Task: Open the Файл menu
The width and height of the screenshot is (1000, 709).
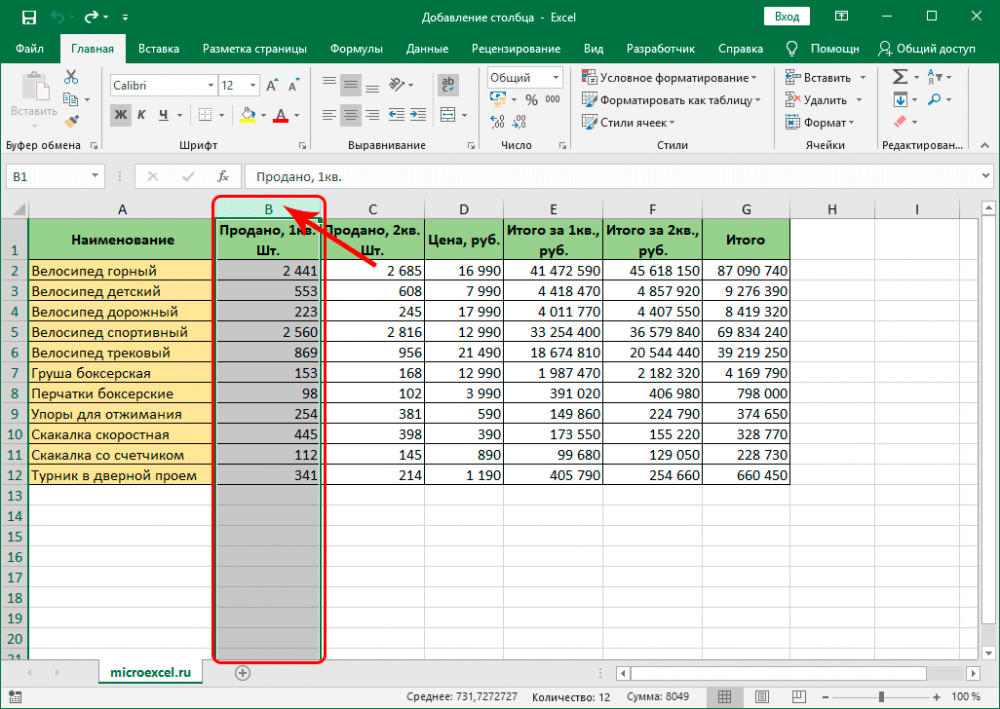Action: 29,48
